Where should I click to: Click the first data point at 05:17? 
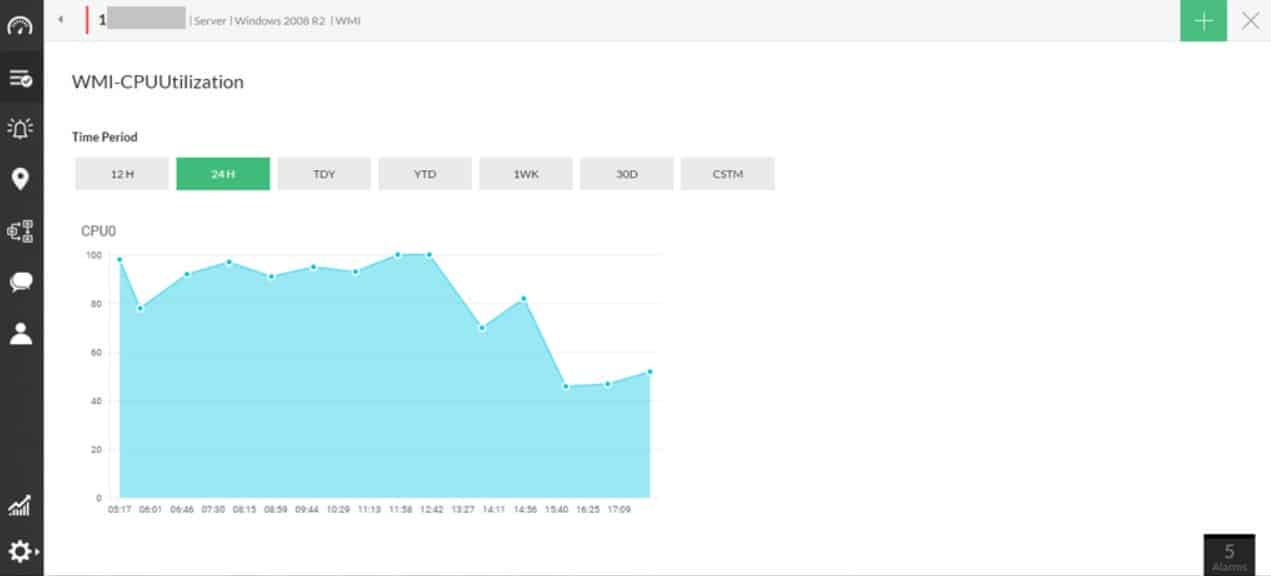119,260
